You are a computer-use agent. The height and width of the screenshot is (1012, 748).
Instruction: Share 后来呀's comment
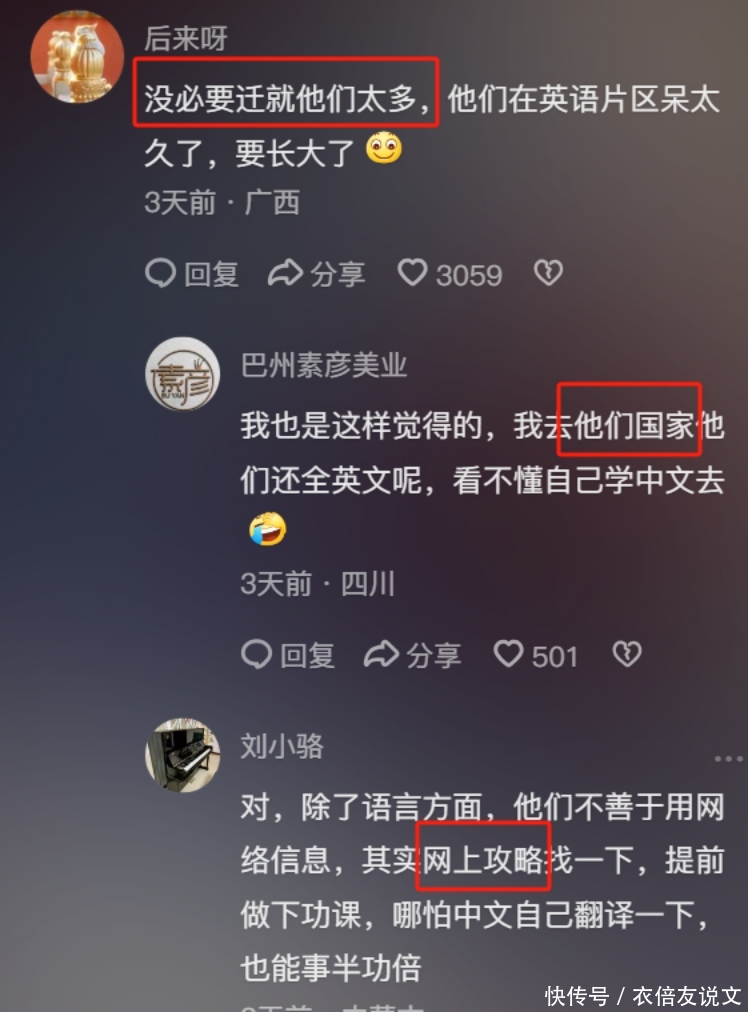[x=317, y=274]
